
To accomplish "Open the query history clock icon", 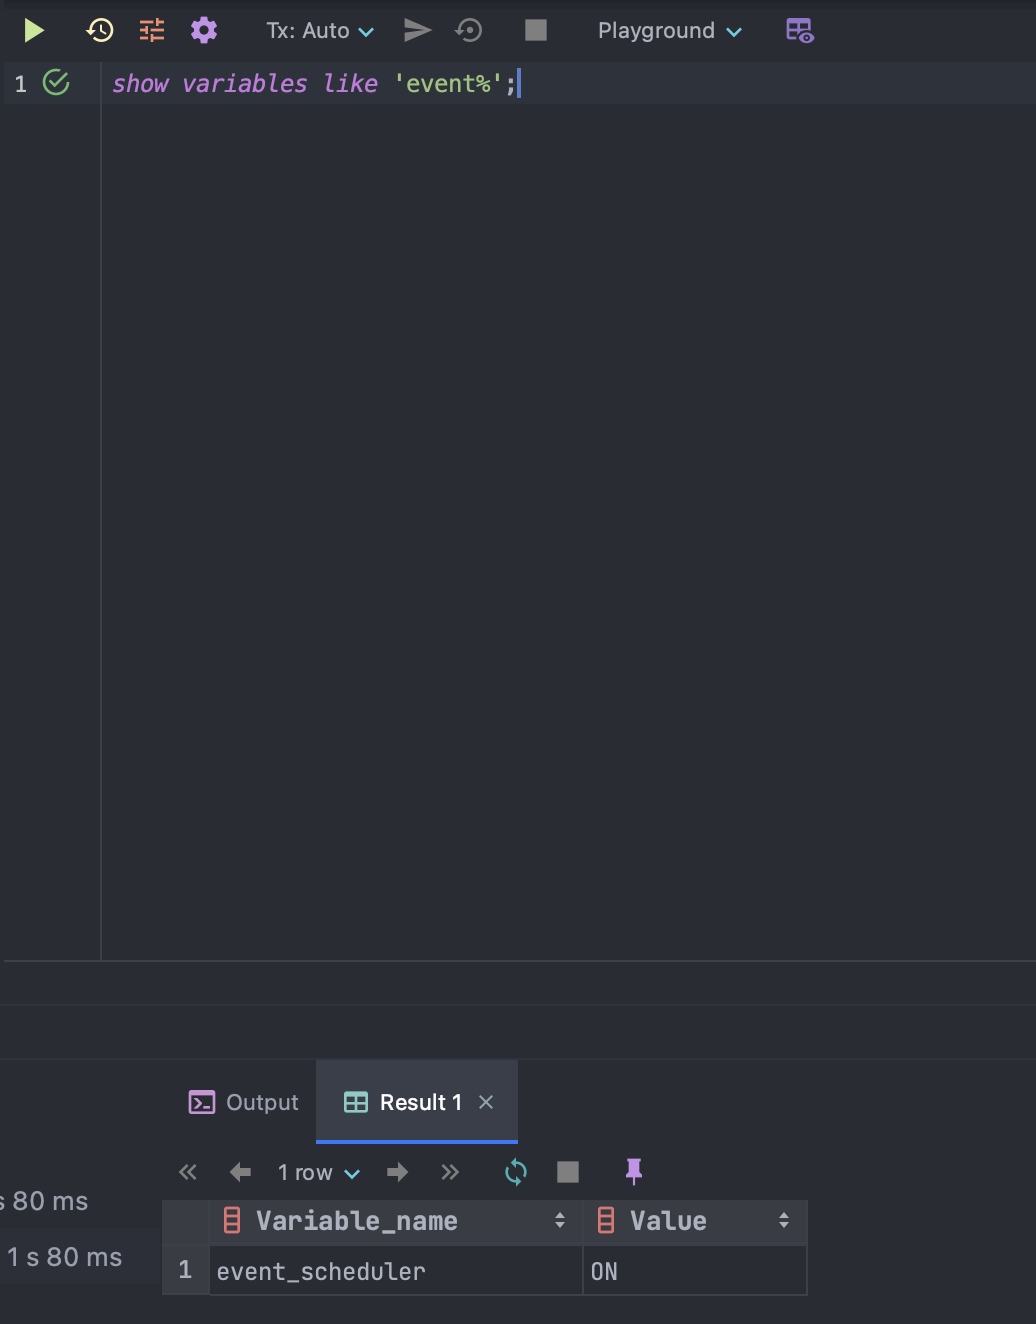I will (99, 31).
